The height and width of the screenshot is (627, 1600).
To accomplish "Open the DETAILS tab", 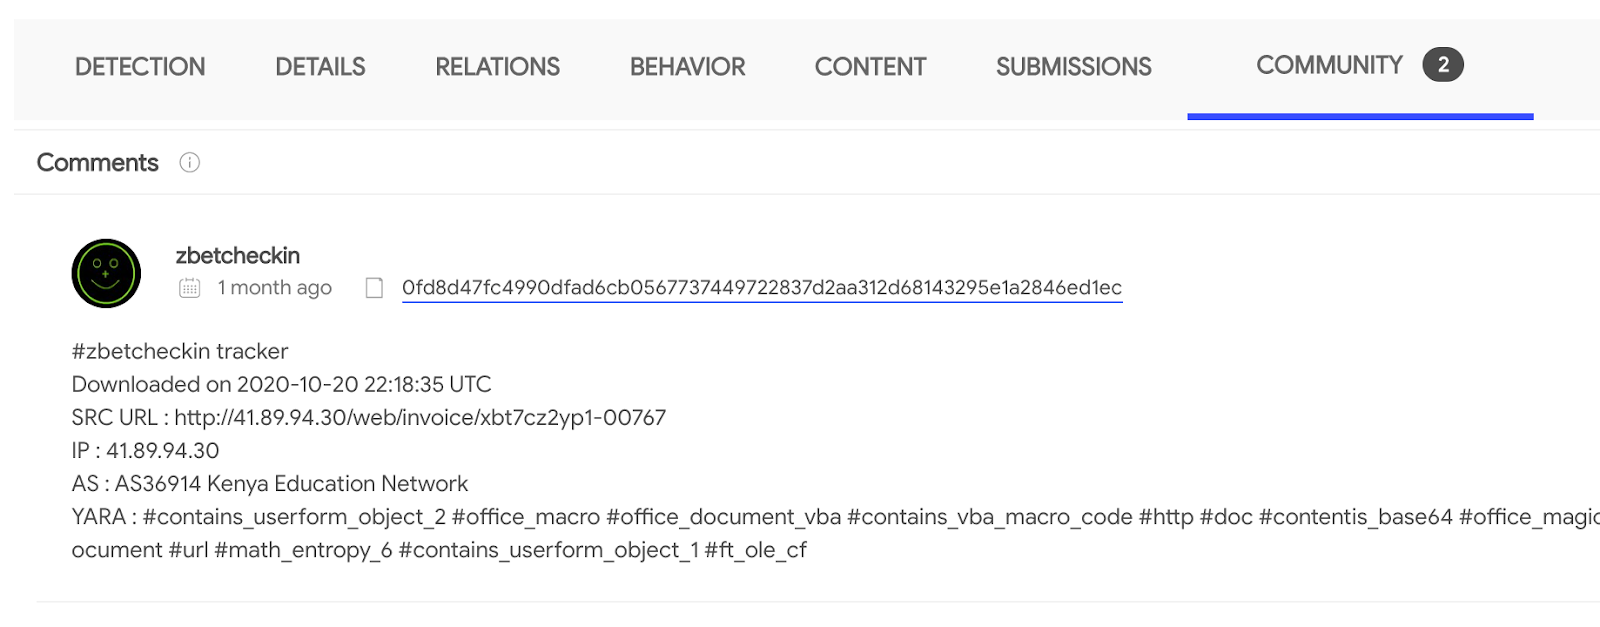I will pos(320,67).
